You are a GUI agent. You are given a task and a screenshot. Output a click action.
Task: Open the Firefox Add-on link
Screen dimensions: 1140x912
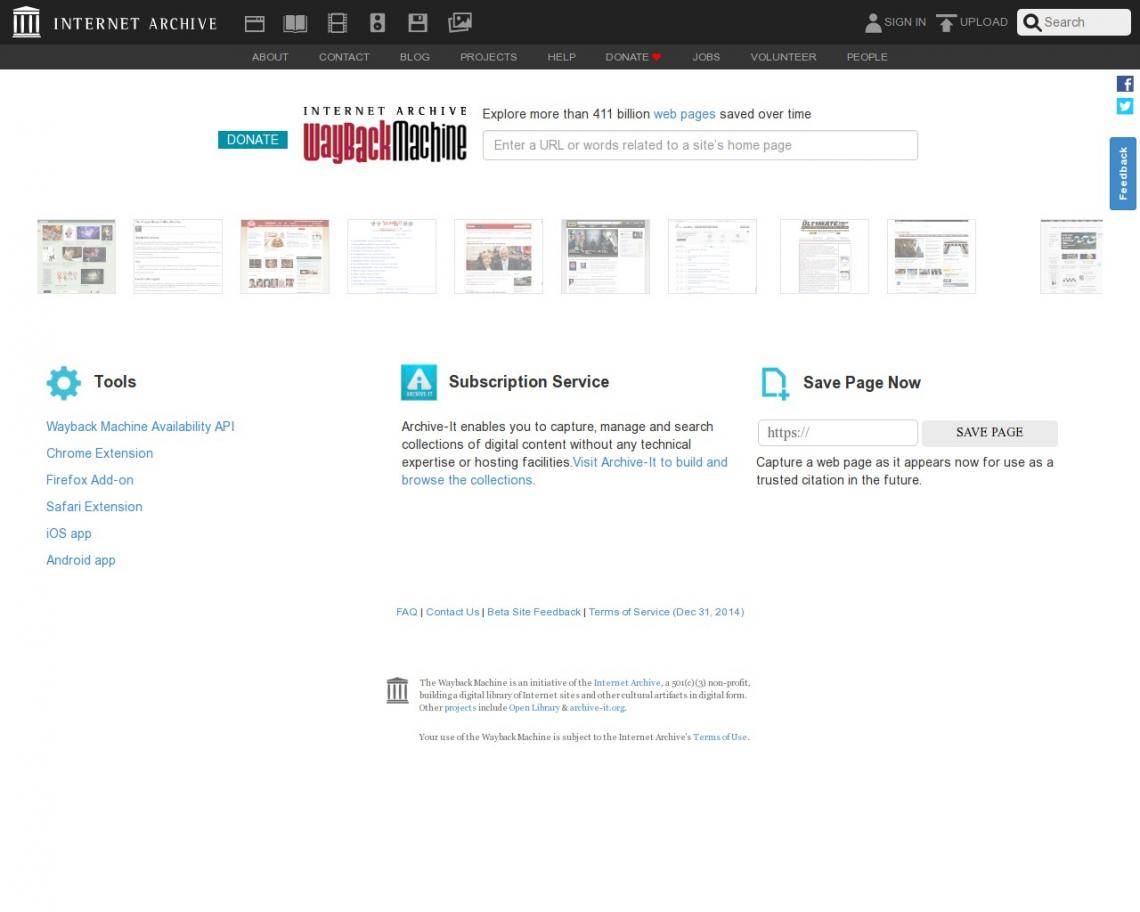coord(89,481)
